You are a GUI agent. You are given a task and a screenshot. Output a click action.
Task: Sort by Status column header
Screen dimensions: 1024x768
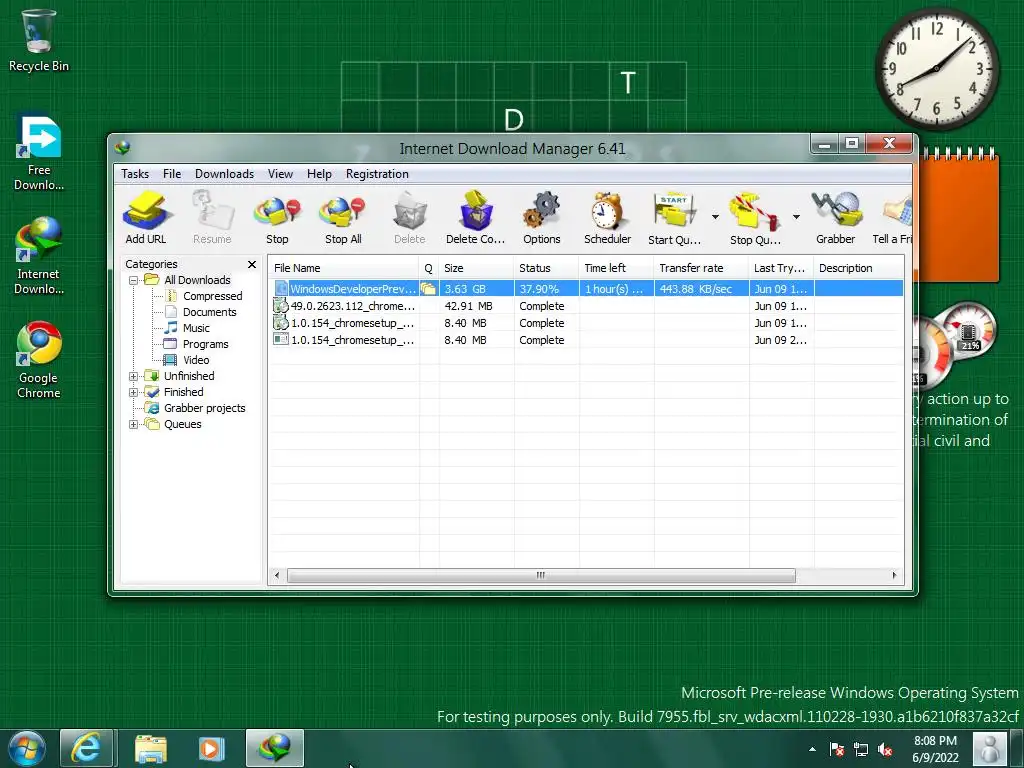[546, 268]
